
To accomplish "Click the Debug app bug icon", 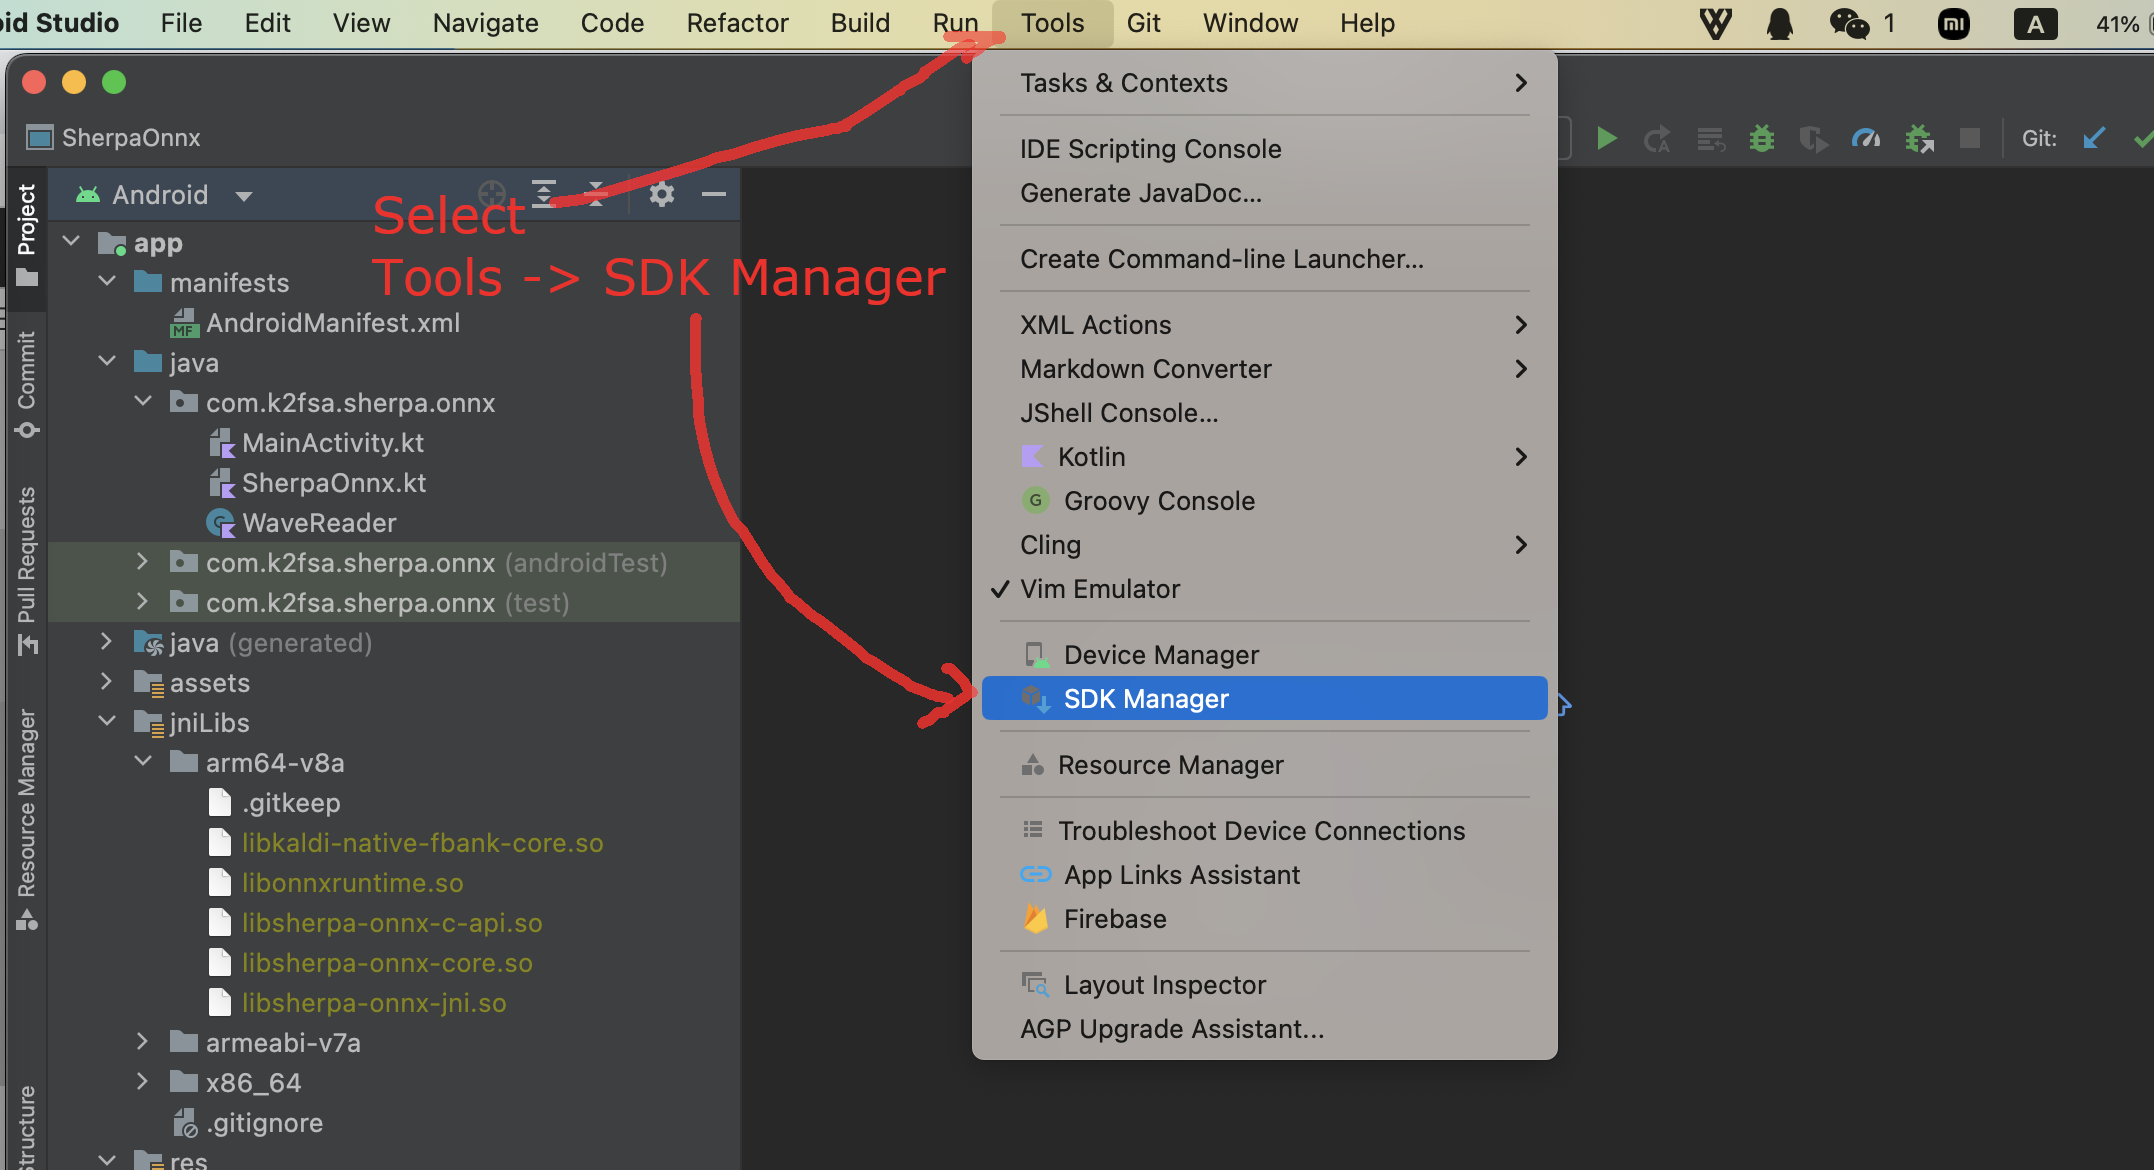I will coord(1762,138).
